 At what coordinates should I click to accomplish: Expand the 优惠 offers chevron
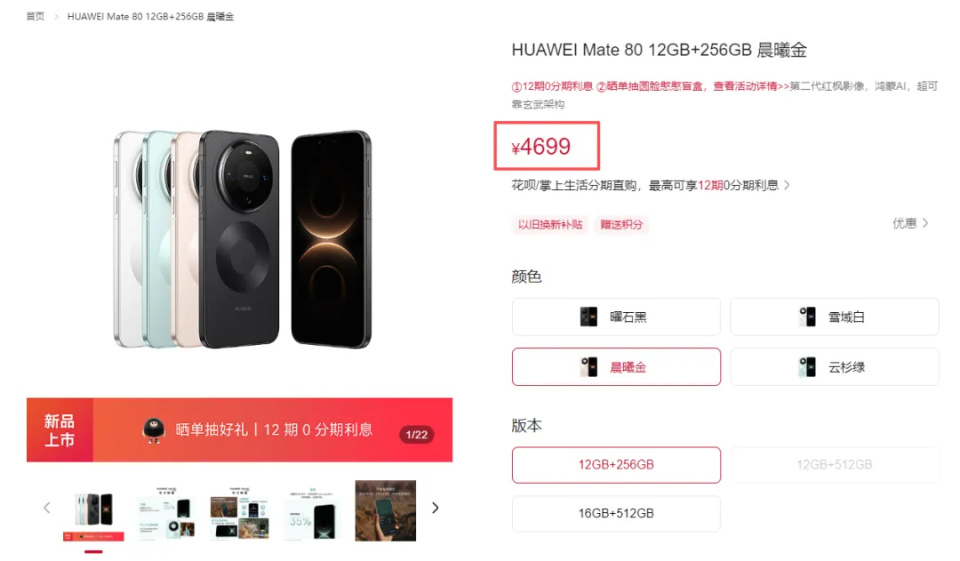[x=925, y=223]
